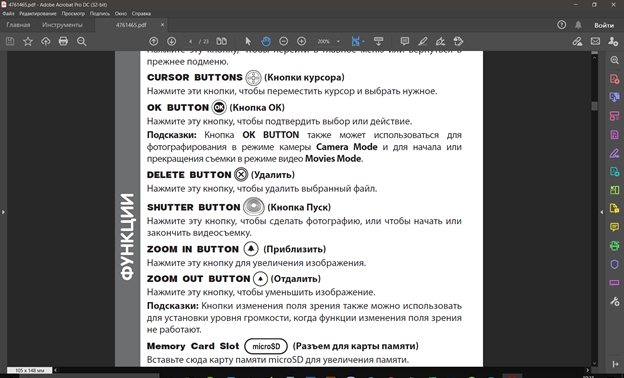
Task: Add the file to favorites with the star
Action: (x=28, y=41)
